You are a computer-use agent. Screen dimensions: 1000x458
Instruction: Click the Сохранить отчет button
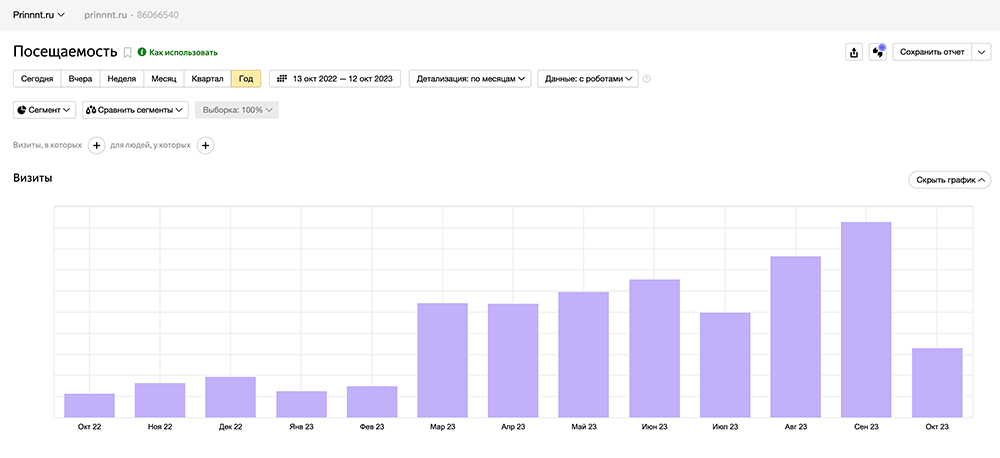click(x=931, y=52)
